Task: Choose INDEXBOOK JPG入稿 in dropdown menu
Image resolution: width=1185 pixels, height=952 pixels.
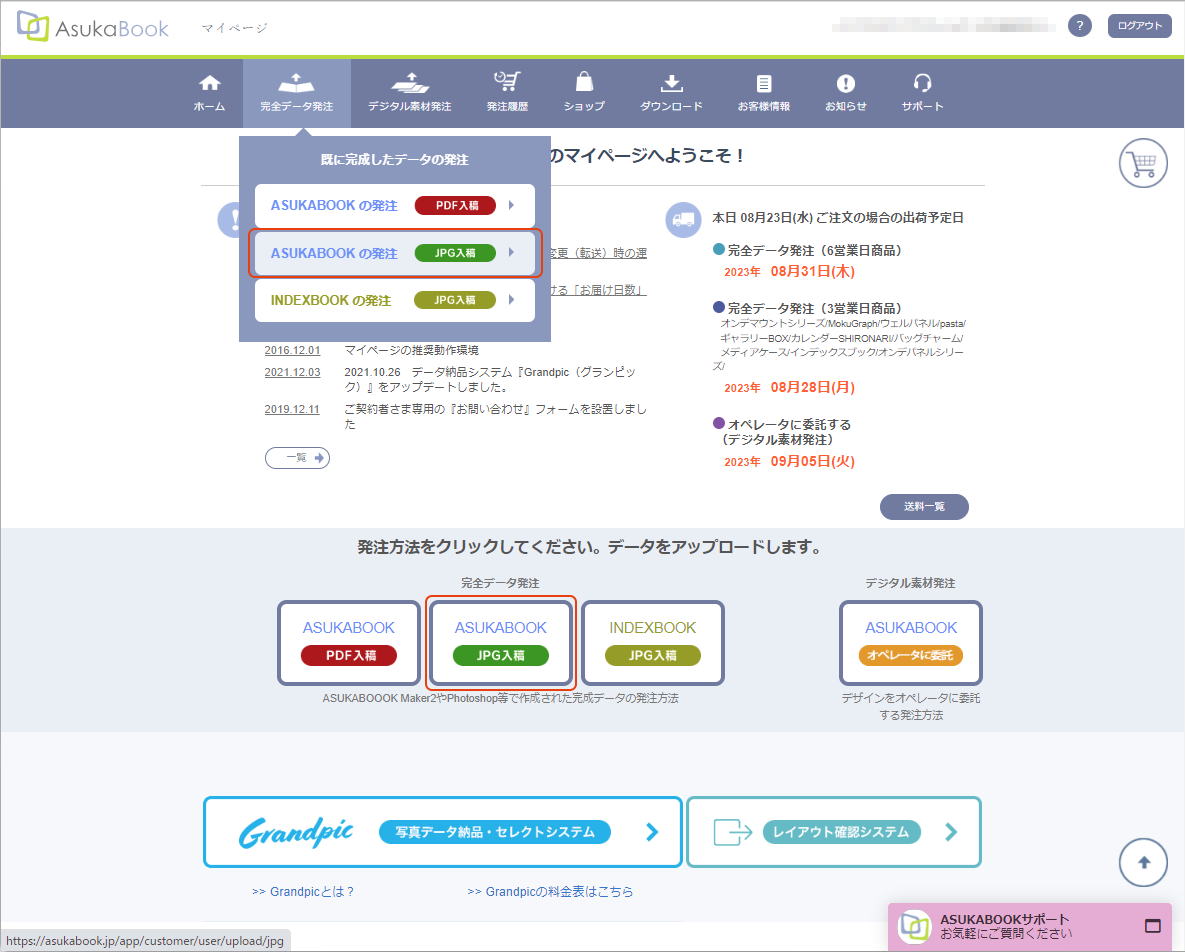Action: (x=395, y=300)
